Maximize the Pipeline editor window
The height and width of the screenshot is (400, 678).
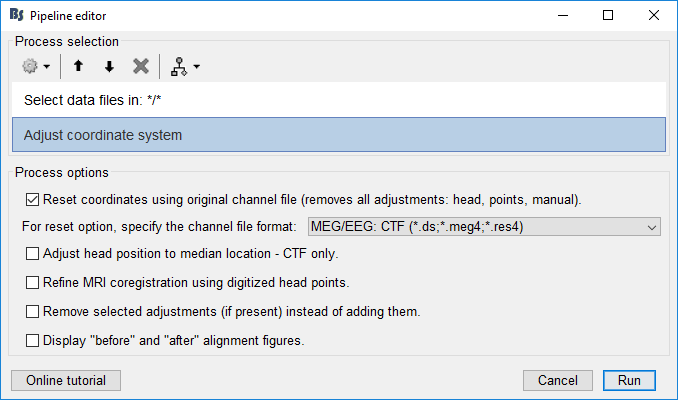[x=608, y=16]
